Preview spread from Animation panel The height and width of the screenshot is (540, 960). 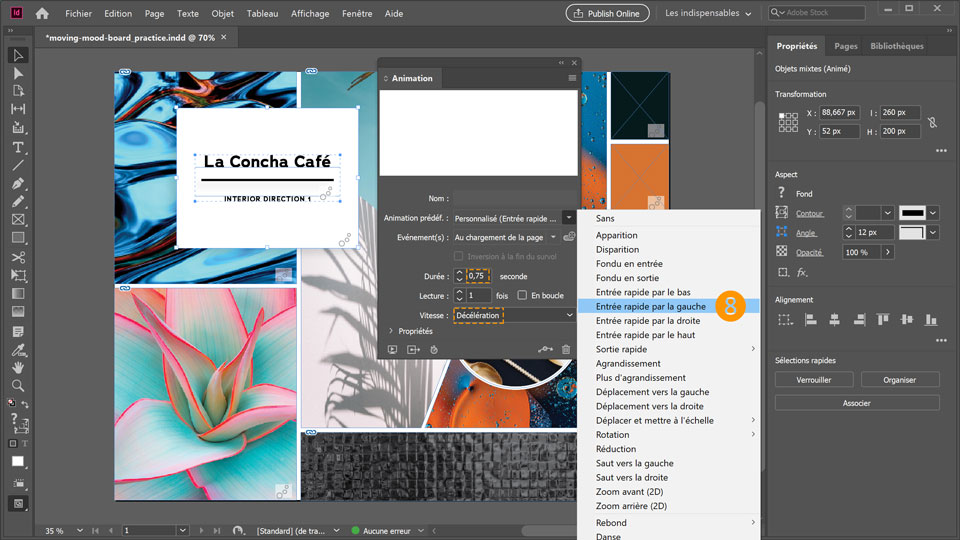click(392, 350)
